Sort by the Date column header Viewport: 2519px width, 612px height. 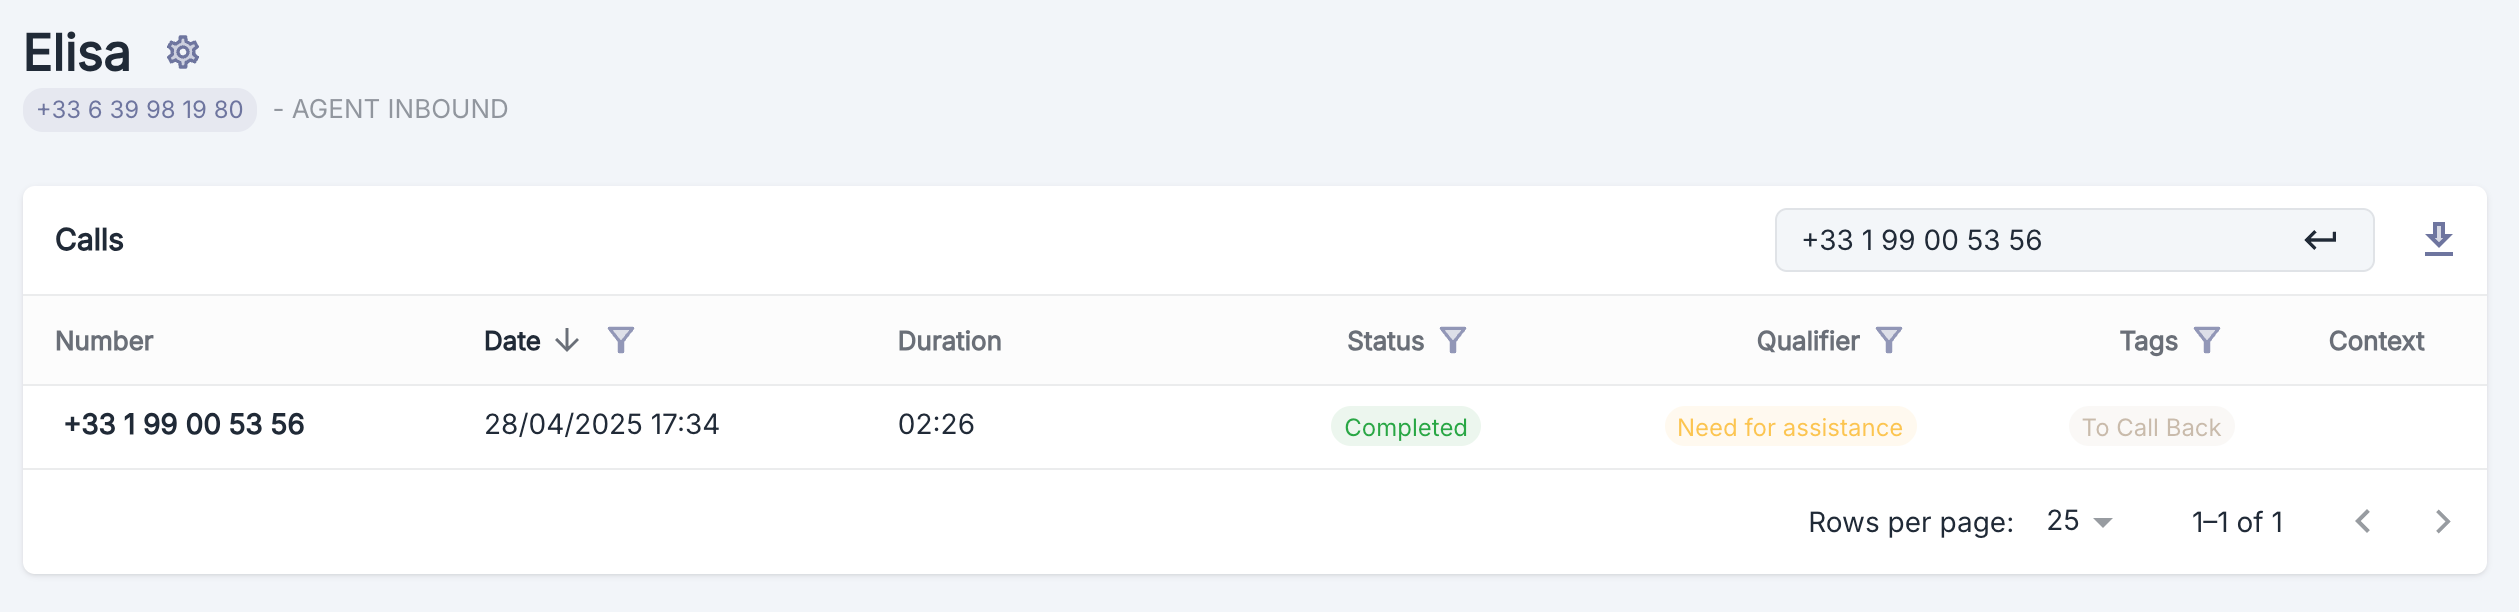pos(512,342)
